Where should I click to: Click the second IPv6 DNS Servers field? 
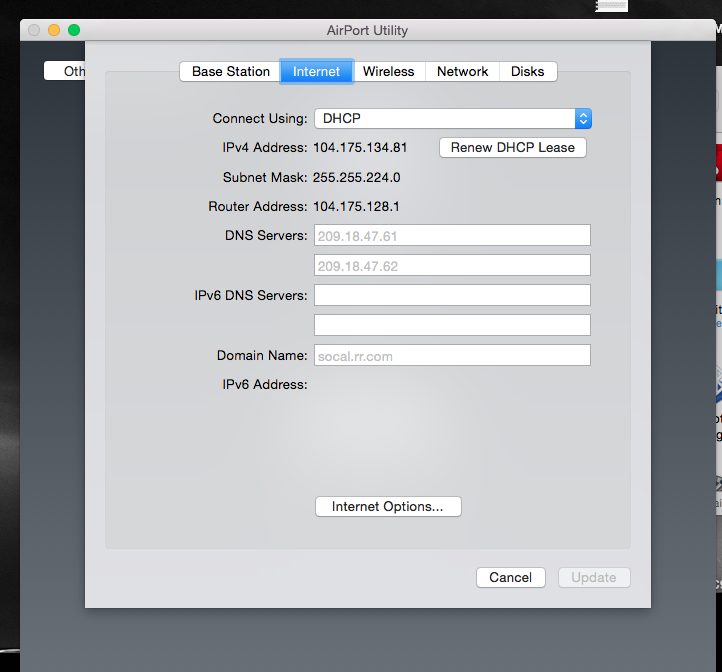coord(452,325)
